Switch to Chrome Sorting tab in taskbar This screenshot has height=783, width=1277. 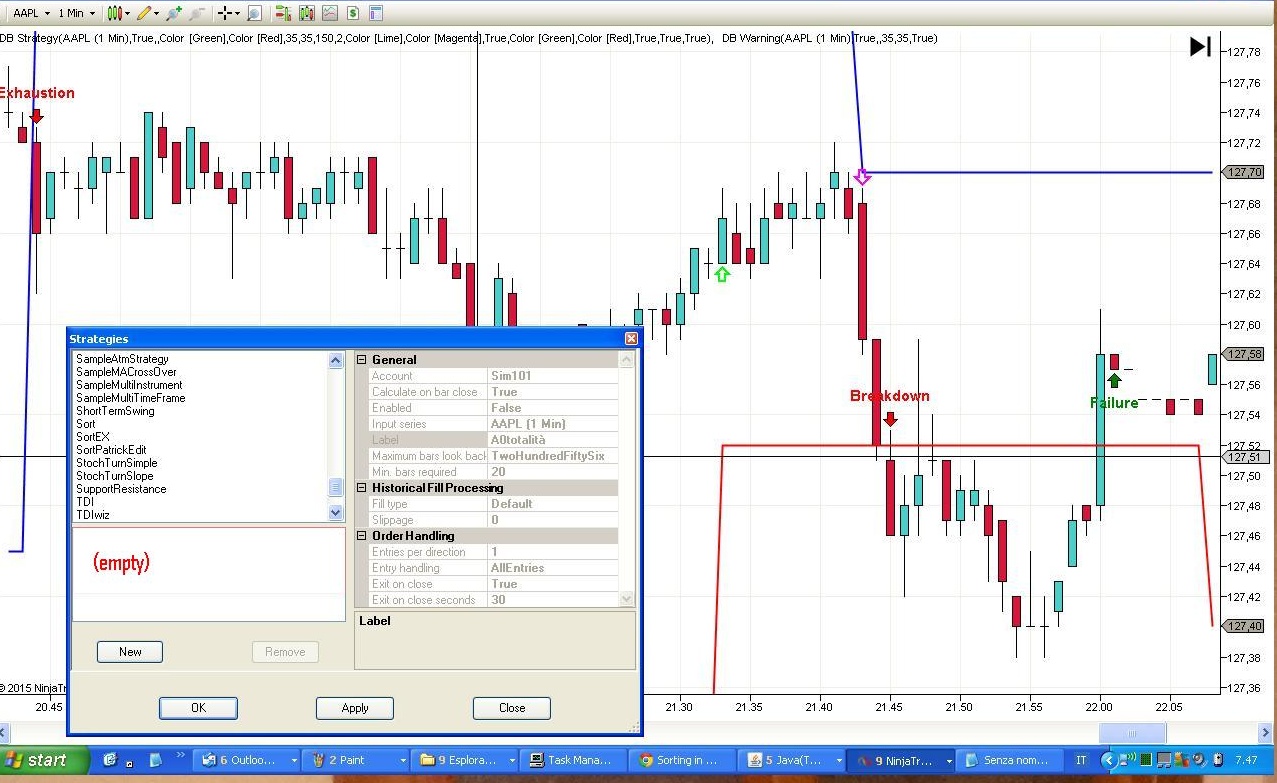click(x=684, y=760)
